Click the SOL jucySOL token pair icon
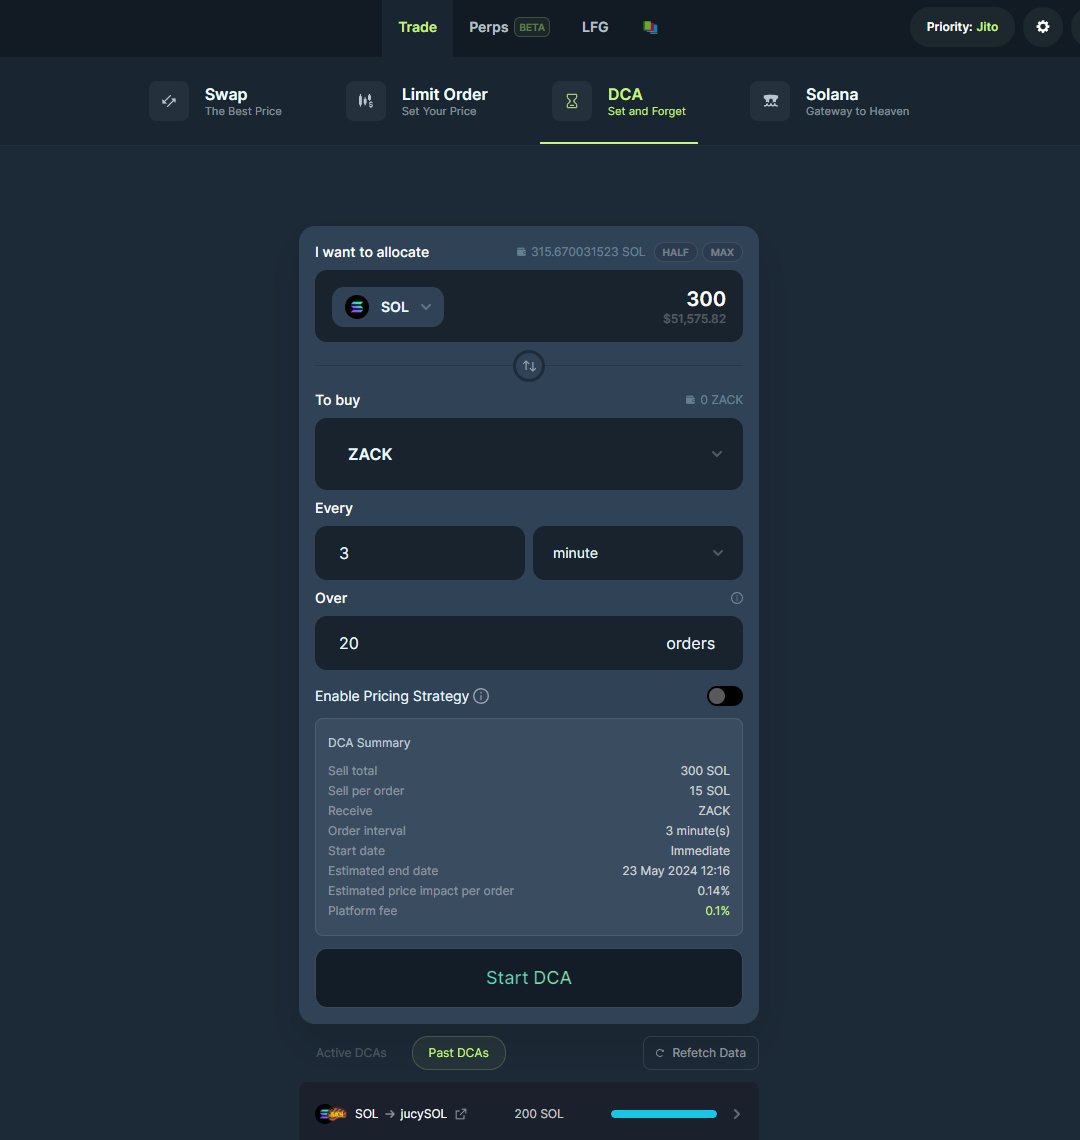The width and height of the screenshot is (1080, 1140). coord(330,1114)
